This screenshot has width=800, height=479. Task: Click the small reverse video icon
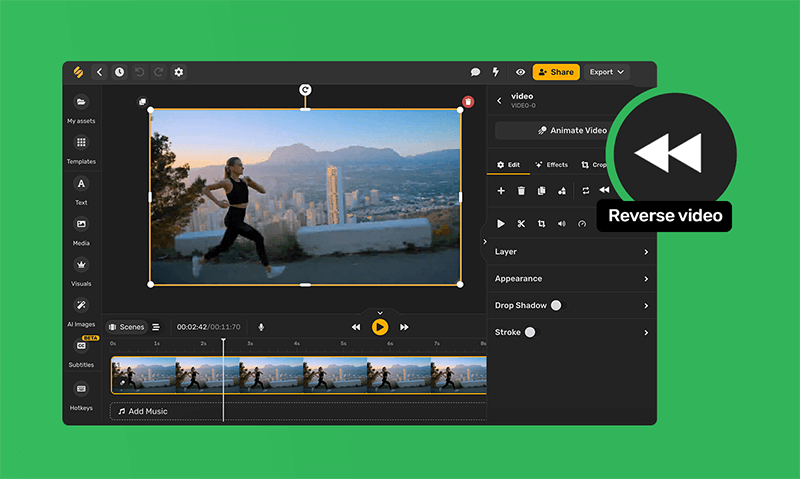click(605, 190)
